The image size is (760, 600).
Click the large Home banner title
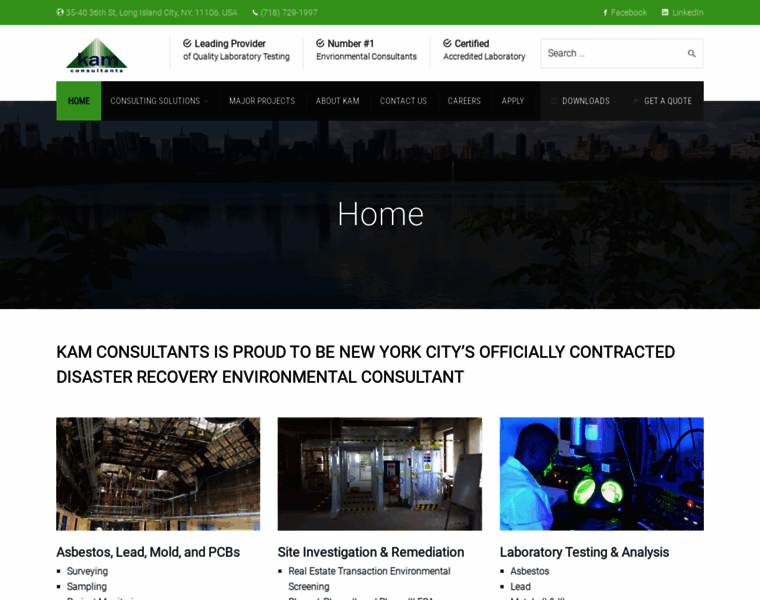380,214
